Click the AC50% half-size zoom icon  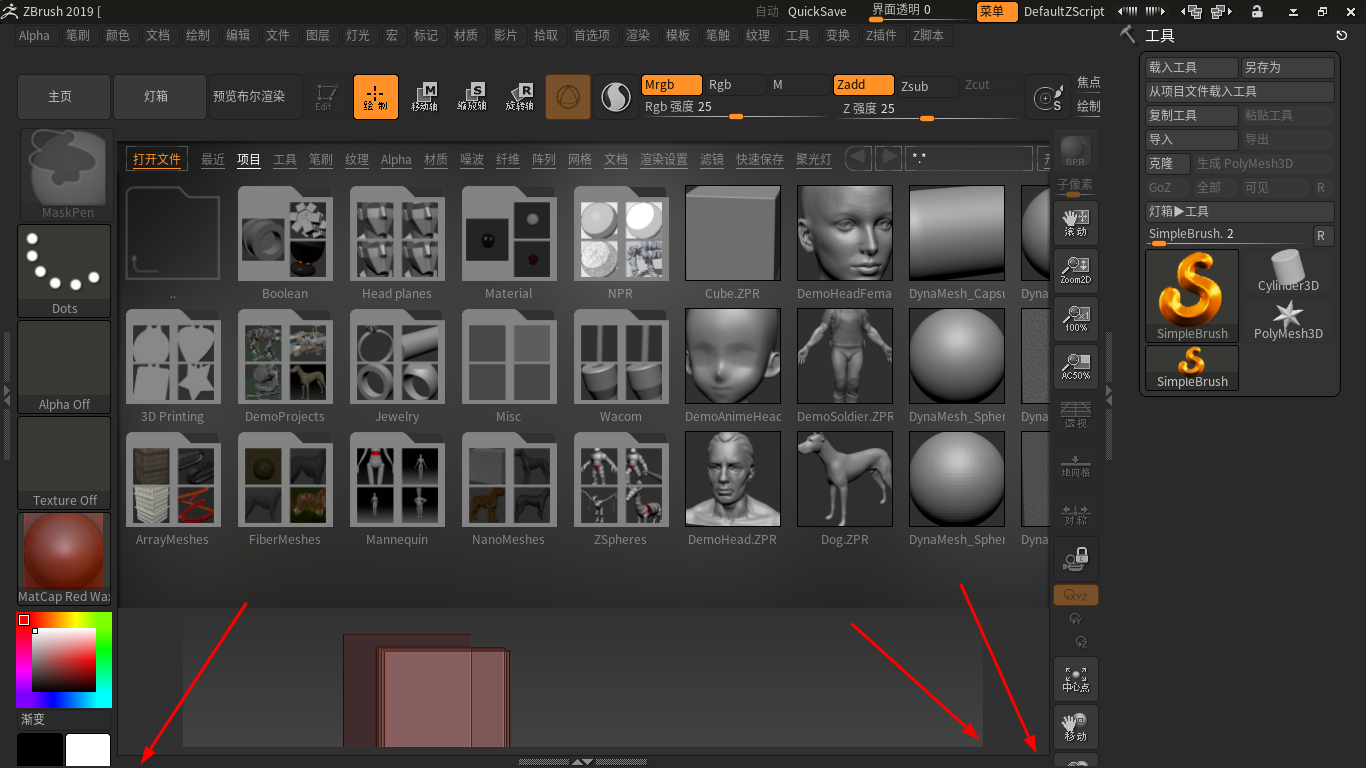point(1076,366)
